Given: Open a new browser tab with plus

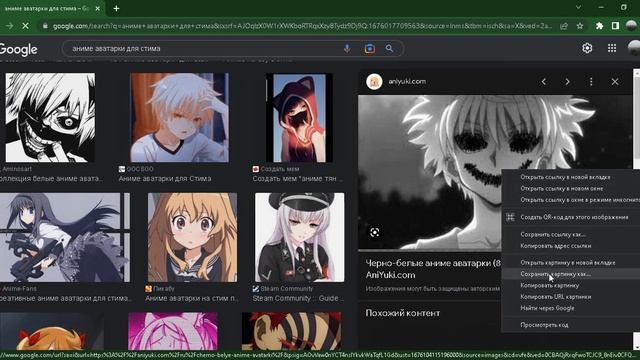Looking at the screenshot, I should point(116,8).
